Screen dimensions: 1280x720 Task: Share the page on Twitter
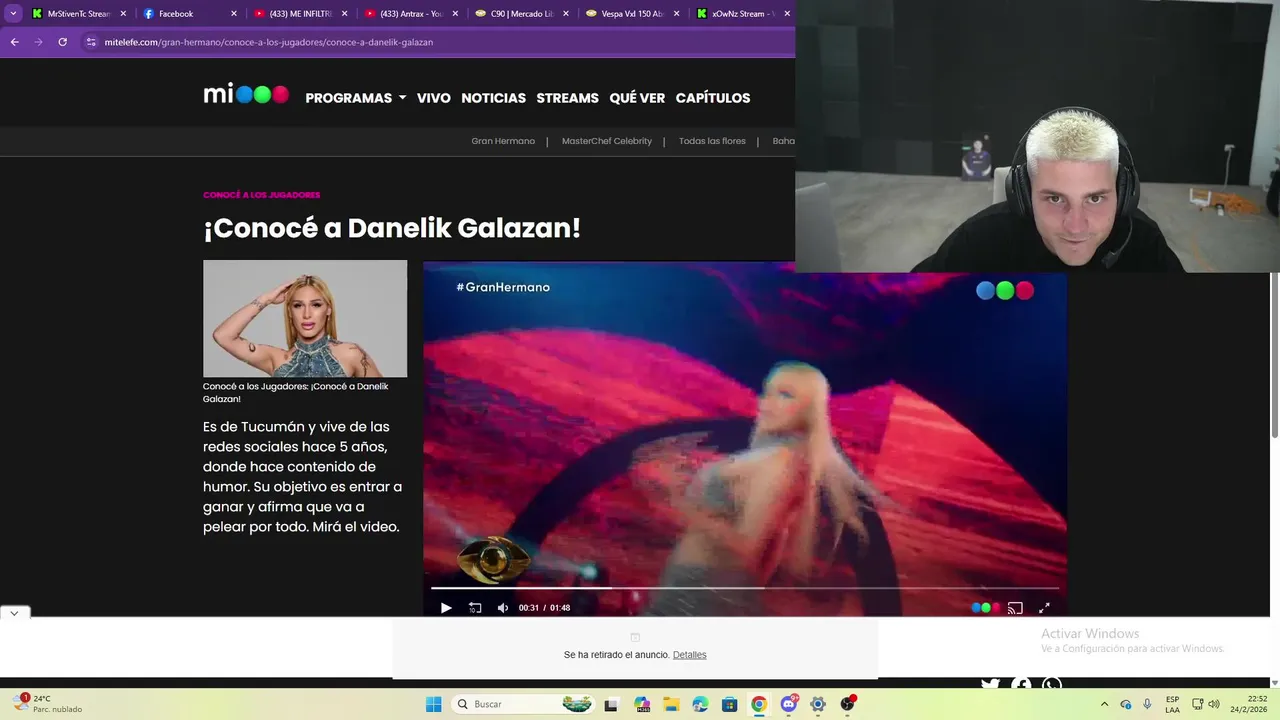click(x=990, y=685)
